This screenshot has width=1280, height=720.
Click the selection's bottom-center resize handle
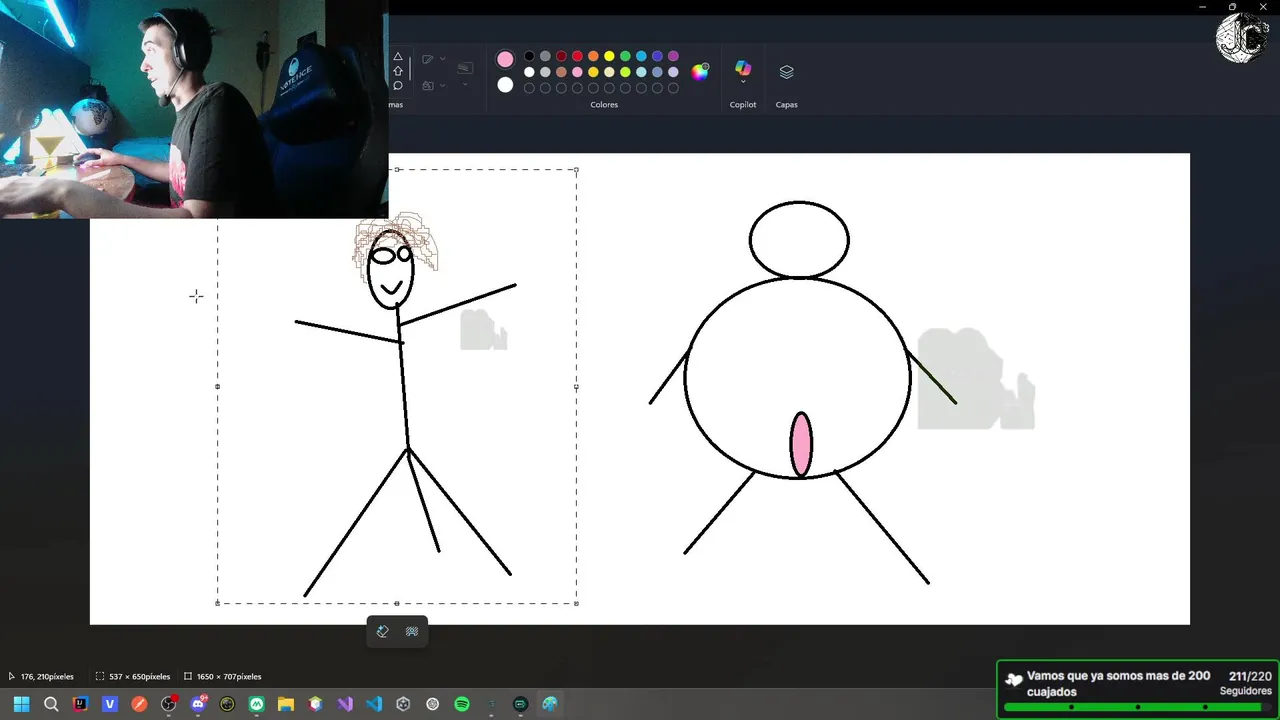point(397,603)
